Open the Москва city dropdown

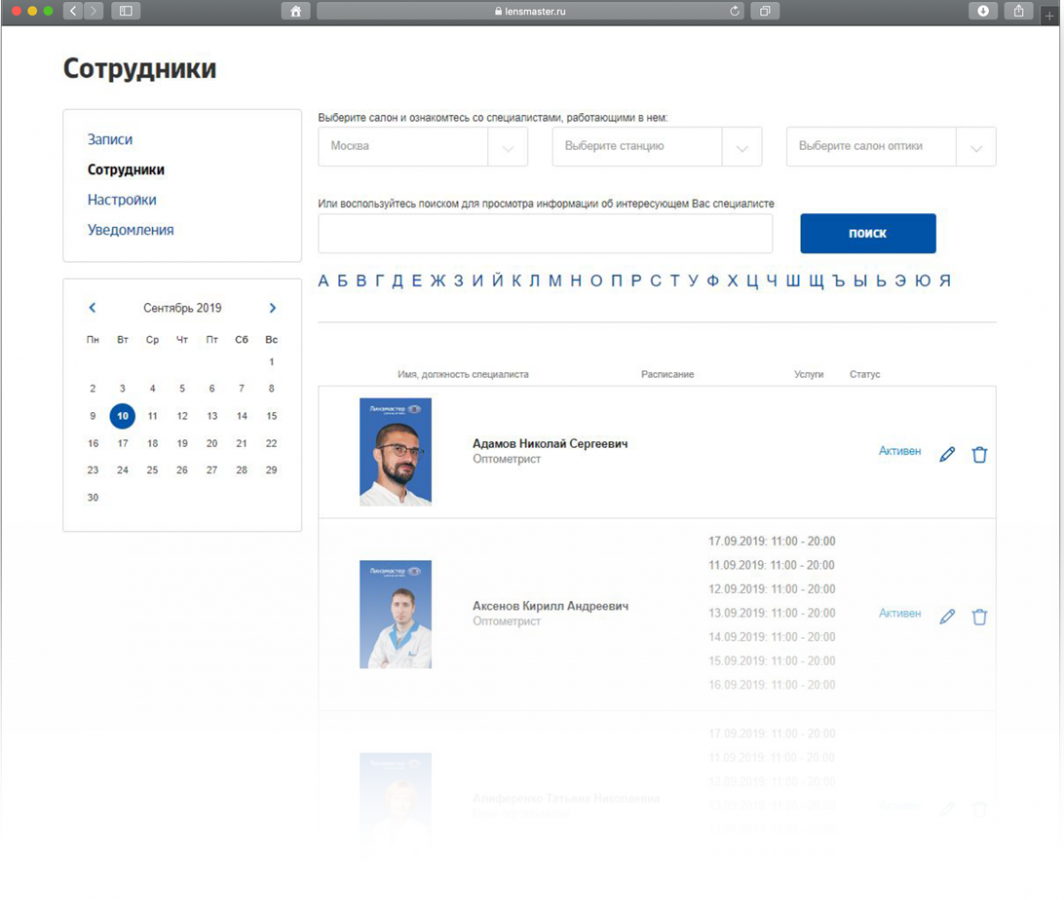tap(423, 147)
